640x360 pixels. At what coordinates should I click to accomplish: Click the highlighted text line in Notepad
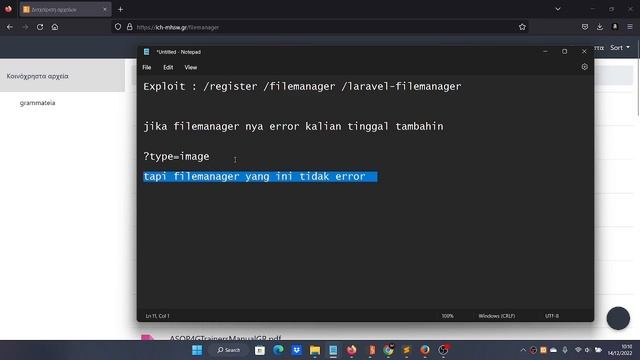[x=260, y=176]
